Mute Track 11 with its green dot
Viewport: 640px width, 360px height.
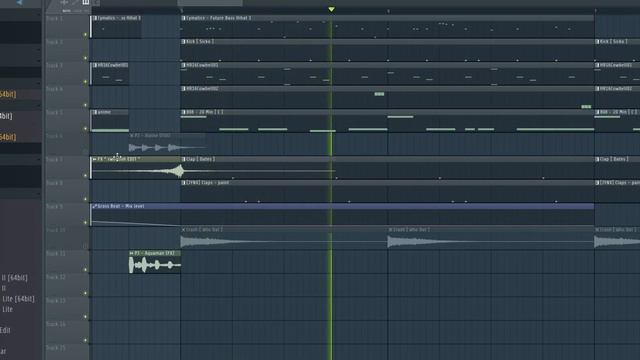coord(85,270)
